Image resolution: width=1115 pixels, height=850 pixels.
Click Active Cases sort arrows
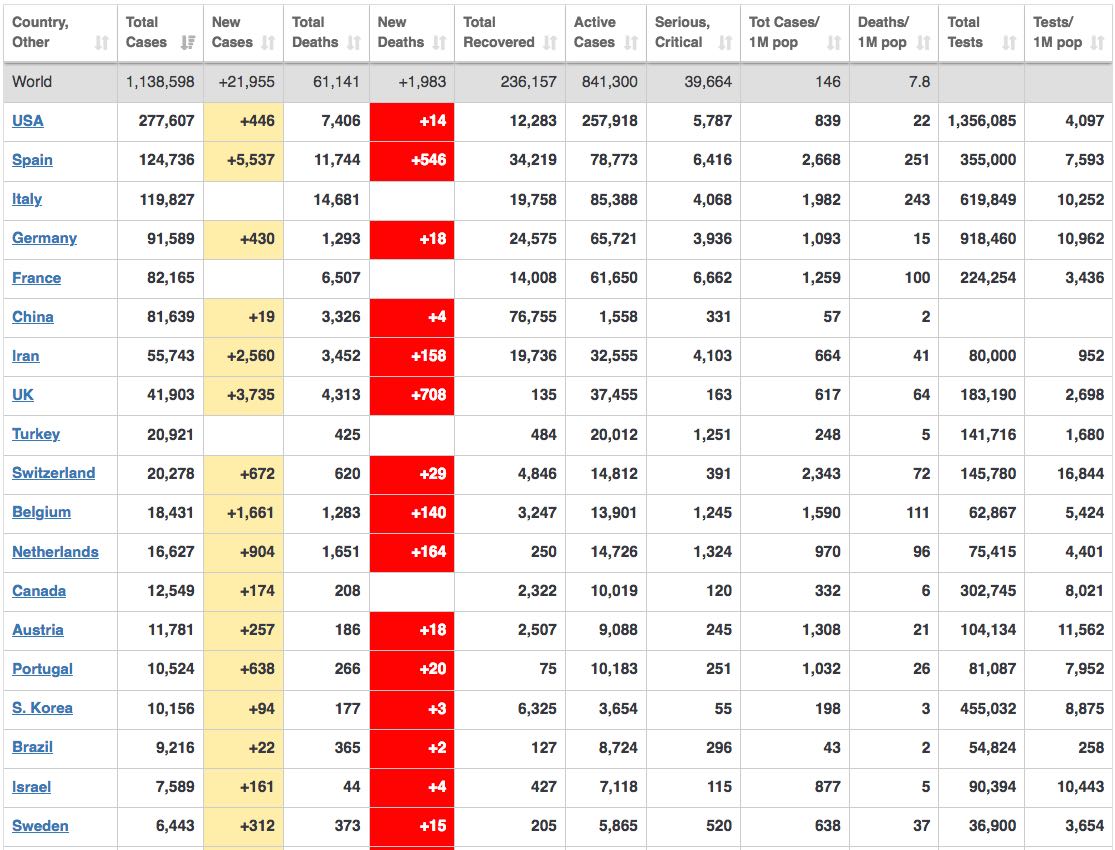tap(631, 43)
